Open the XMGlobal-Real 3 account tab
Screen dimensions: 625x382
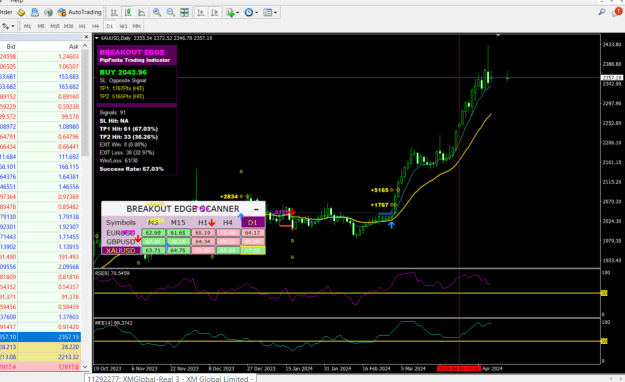point(170,378)
